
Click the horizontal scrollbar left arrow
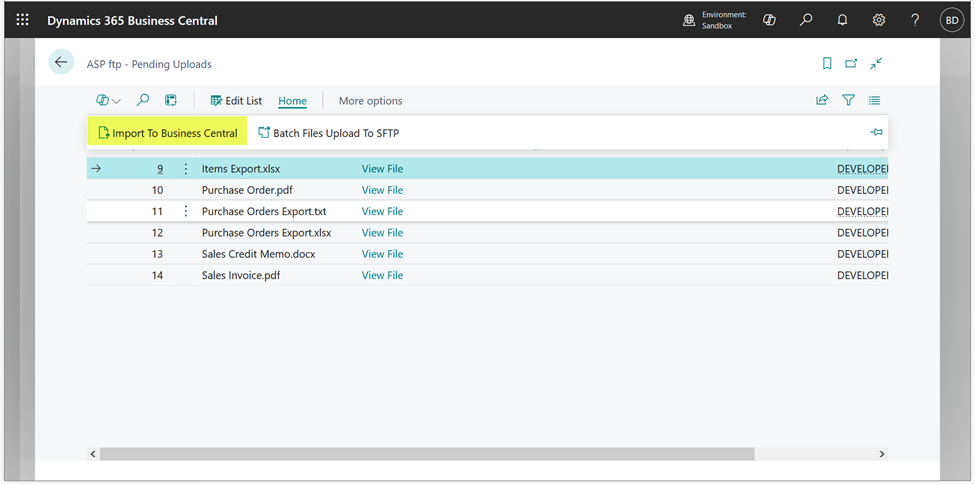point(93,454)
